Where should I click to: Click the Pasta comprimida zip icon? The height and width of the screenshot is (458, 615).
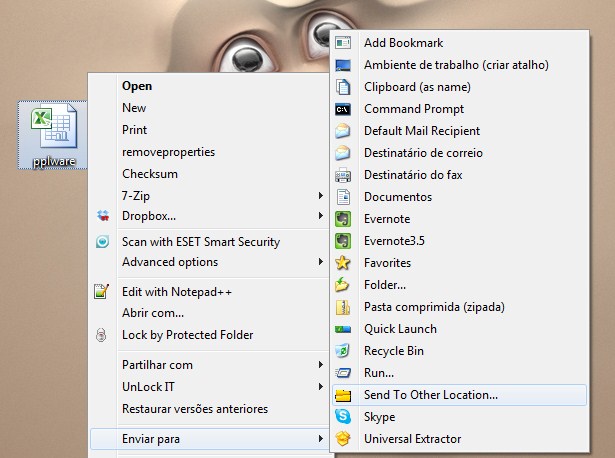pyautogui.click(x=343, y=307)
